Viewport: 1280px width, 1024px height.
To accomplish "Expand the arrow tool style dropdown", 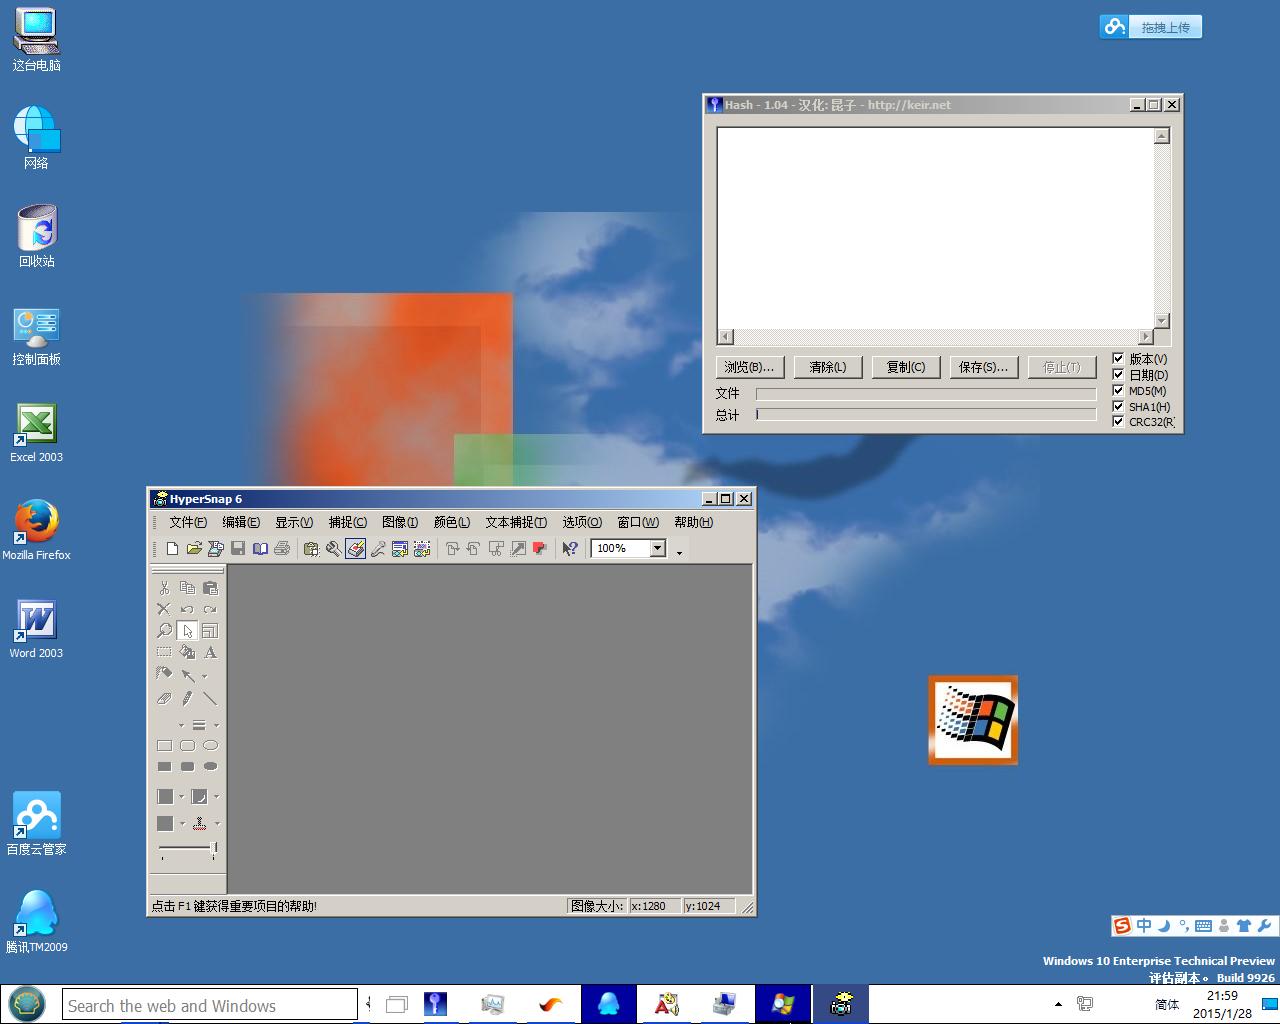I will (205, 676).
